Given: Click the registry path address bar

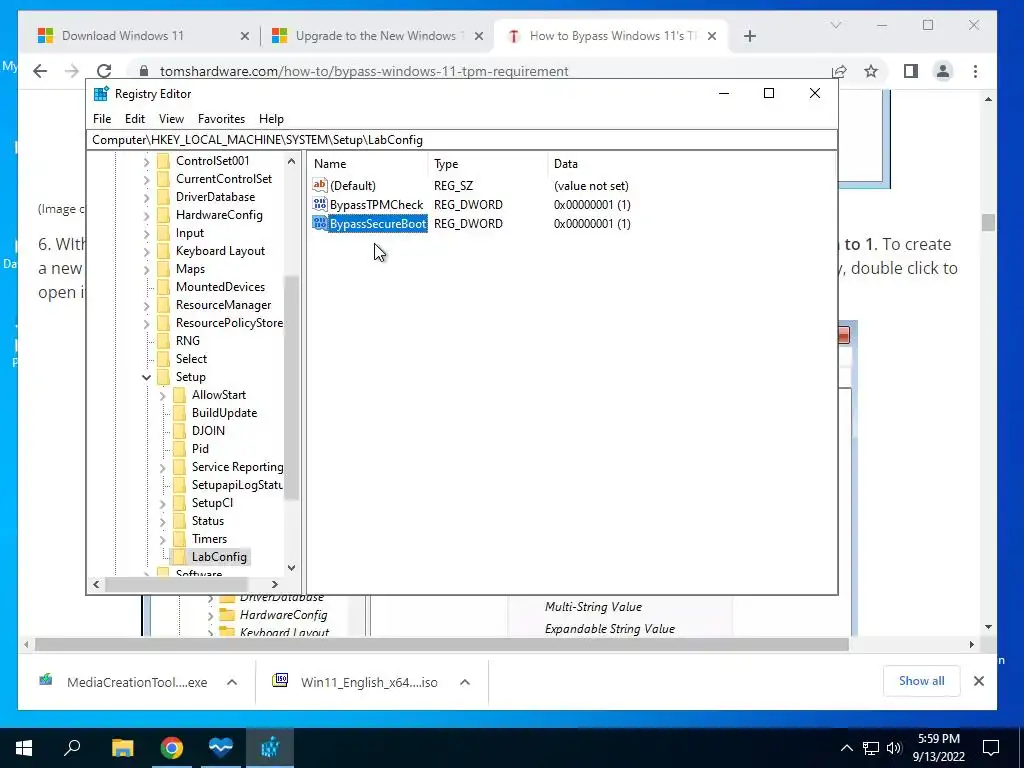Looking at the screenshot, I should [x=462, y=140].
